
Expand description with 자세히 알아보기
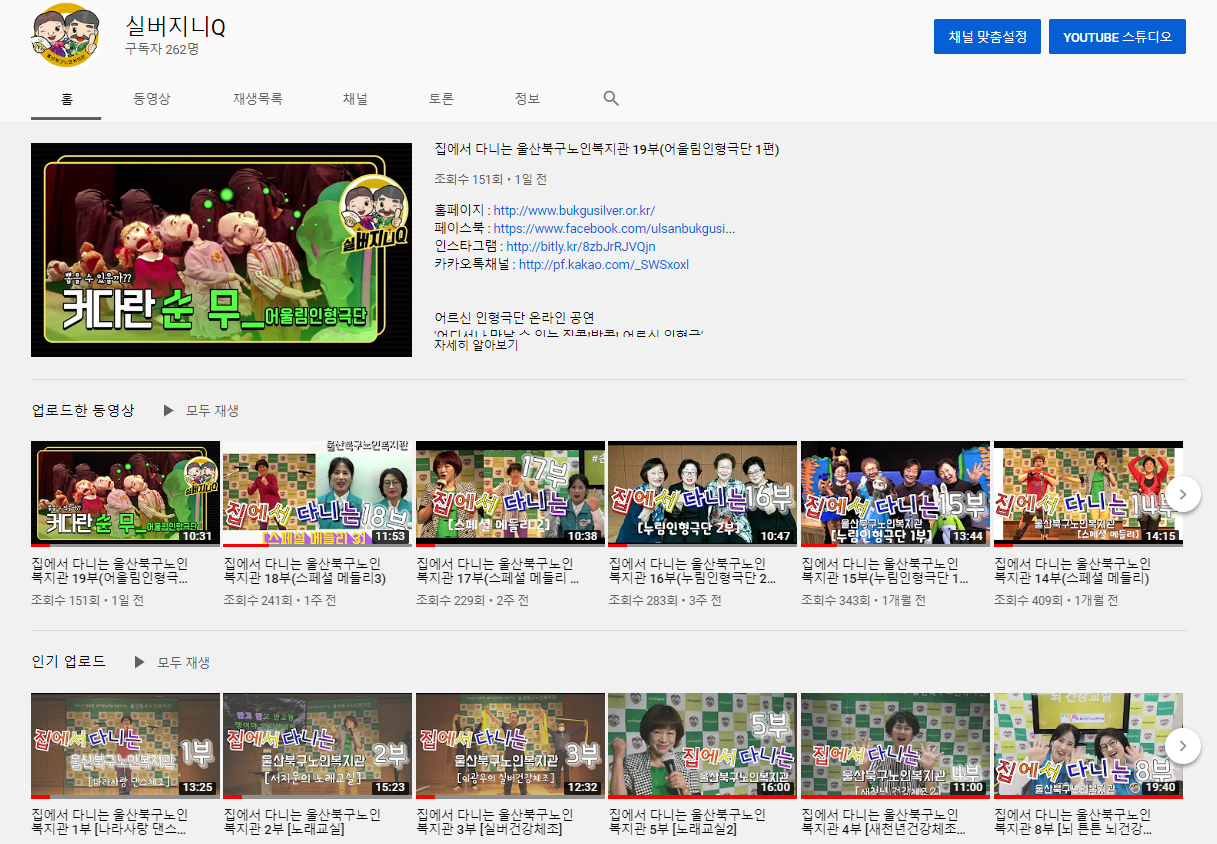click(x=476, y=345)
